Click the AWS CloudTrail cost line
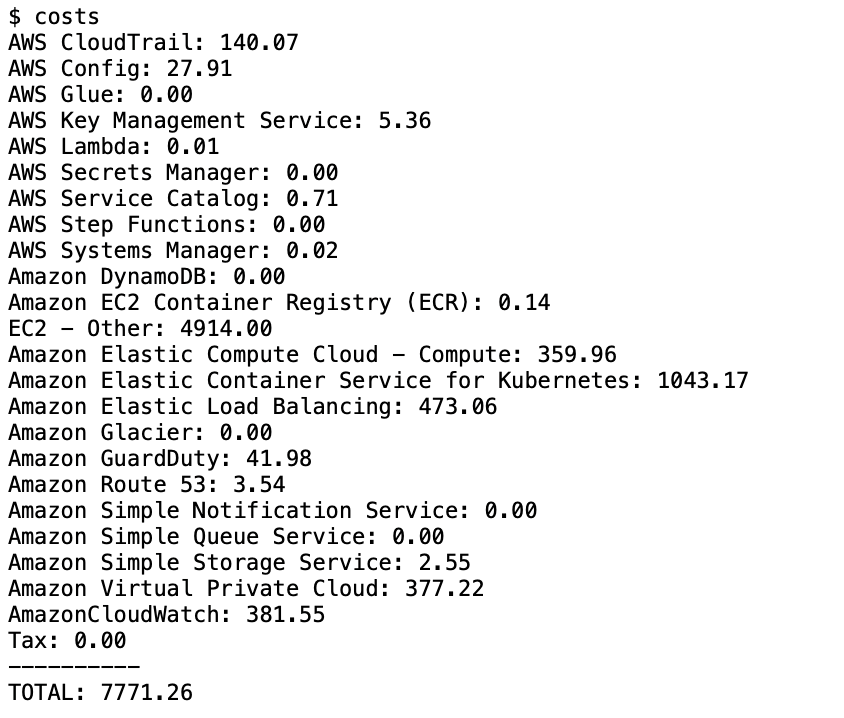This screenshot has width=844, height=718. click(153, 43)
